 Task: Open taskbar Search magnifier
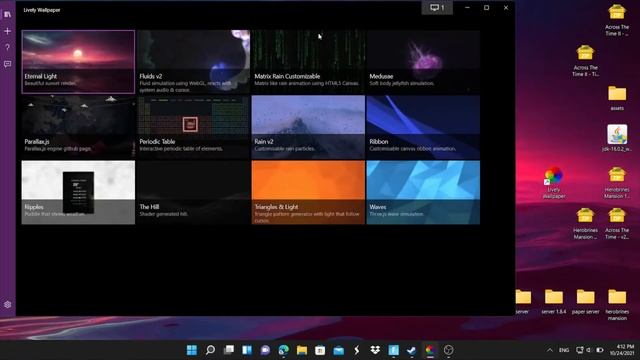210,350
